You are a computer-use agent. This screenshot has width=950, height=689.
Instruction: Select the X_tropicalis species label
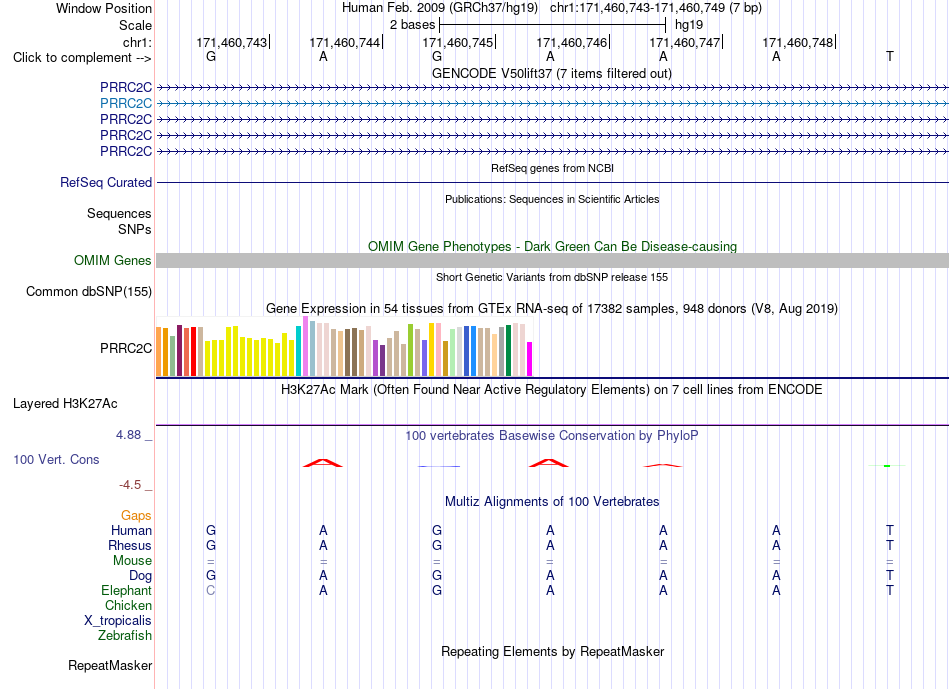point(118,621)
